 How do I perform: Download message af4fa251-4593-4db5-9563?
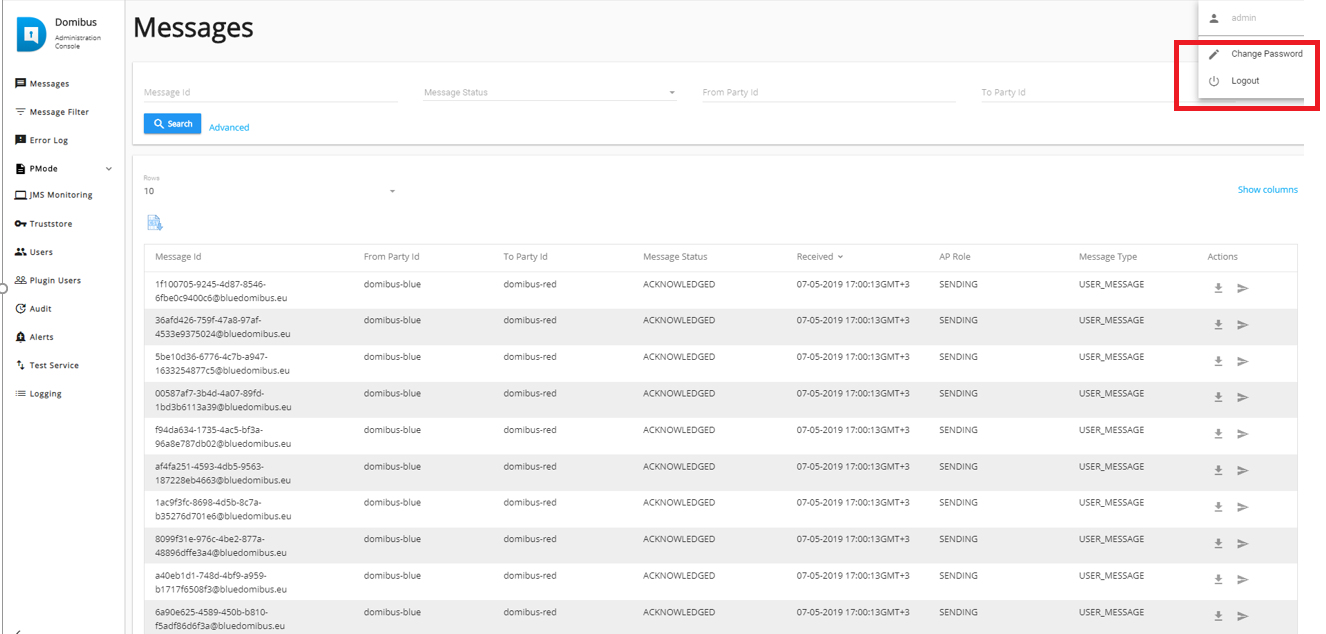coord(1218,470)
